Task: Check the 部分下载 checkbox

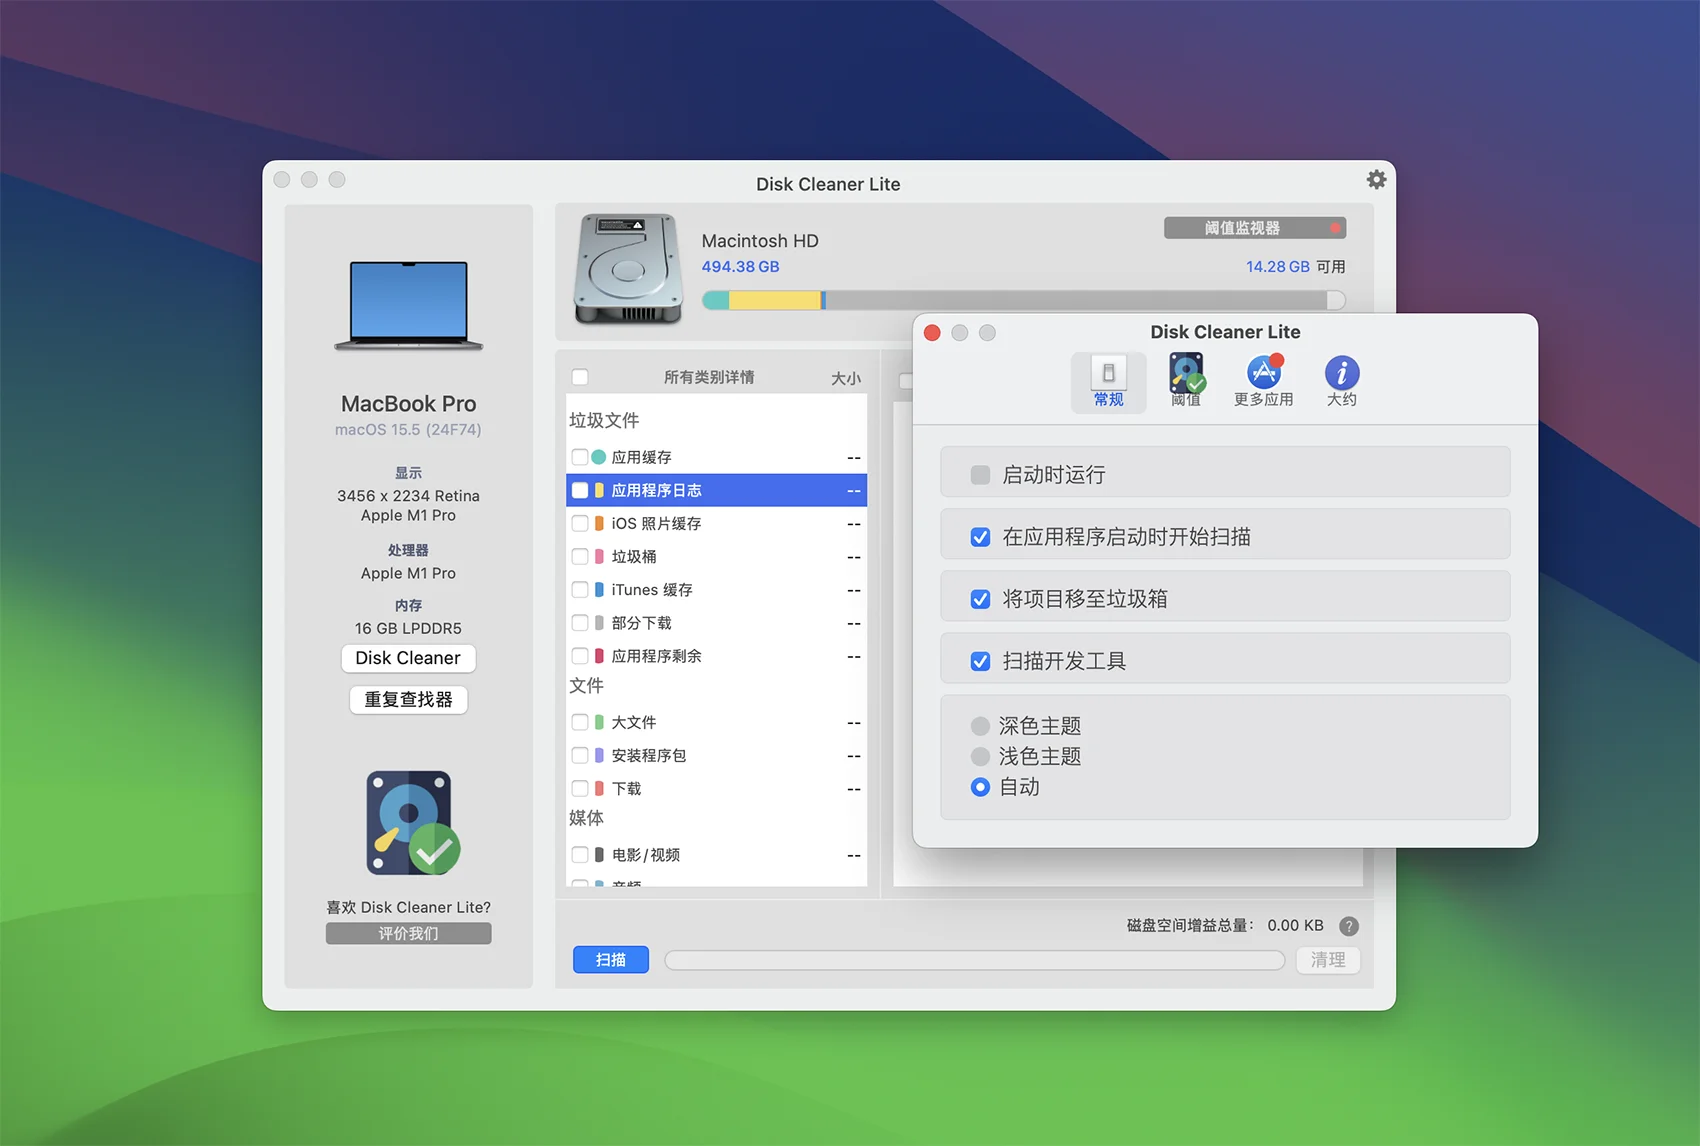Action: click(580, 623)
